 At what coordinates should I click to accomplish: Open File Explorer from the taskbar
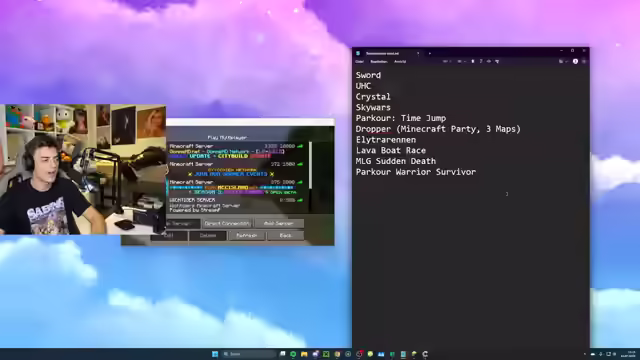(x=304, y=354)
